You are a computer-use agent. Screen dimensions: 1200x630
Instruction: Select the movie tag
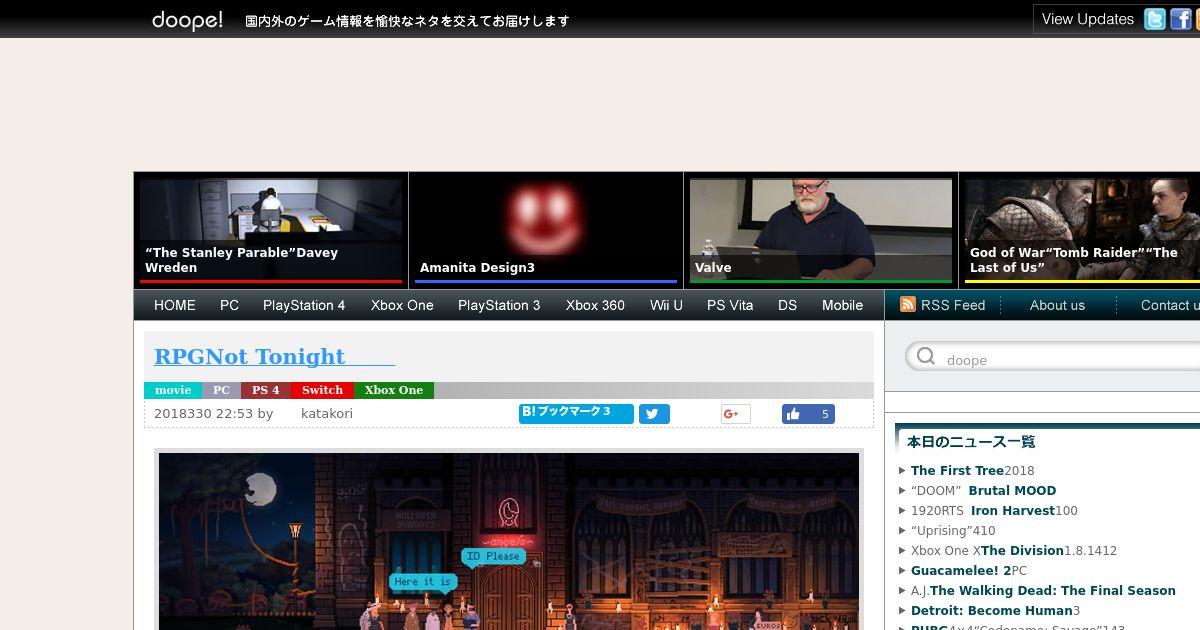pyautogui.click(x=173, y=390)
